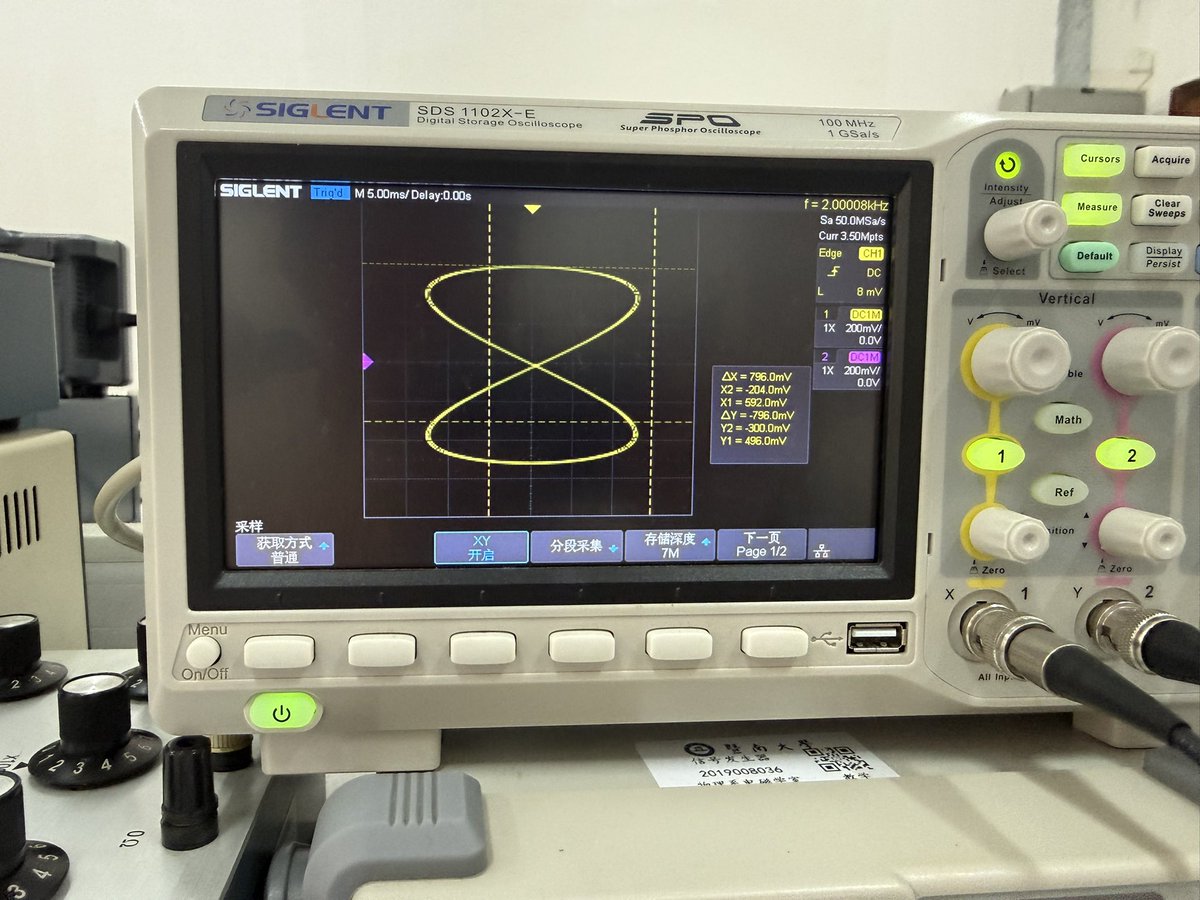Click the yellow trigger position triangle marker
Screen dimensions: 1200x900
pyautogui.click(x=533, y=209)
